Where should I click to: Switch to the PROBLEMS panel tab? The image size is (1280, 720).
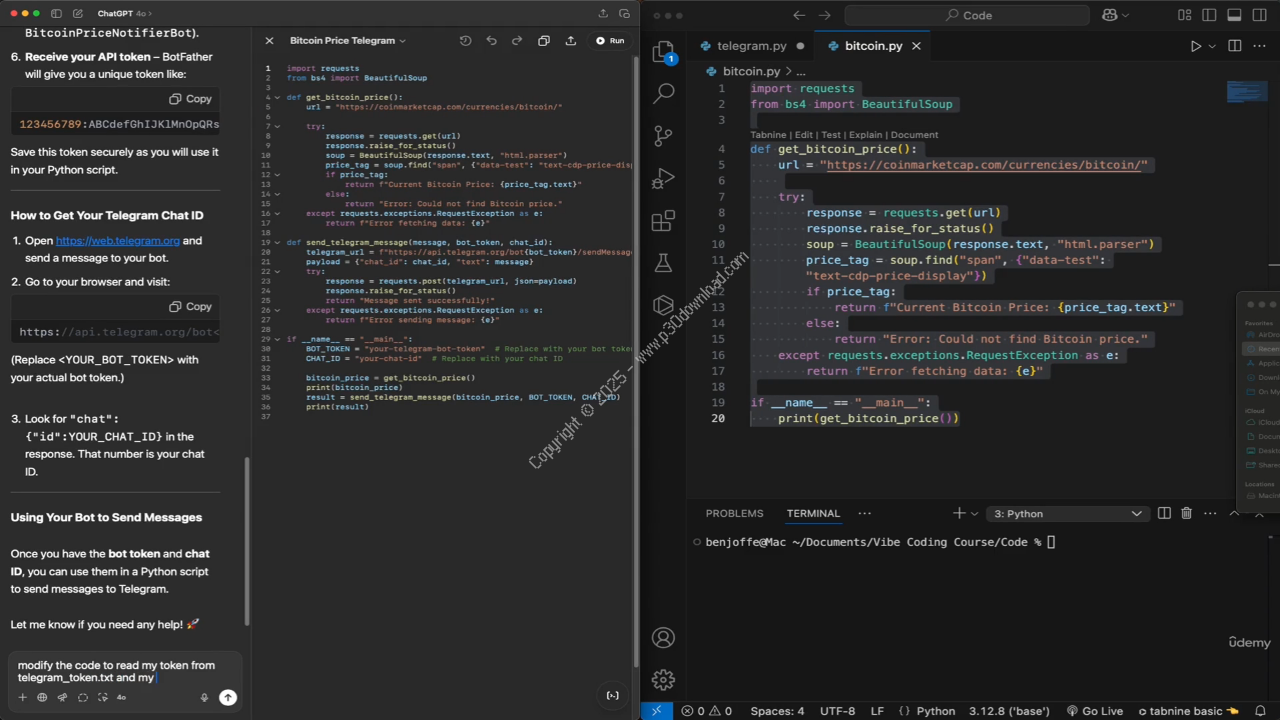[x=734, y=513]
